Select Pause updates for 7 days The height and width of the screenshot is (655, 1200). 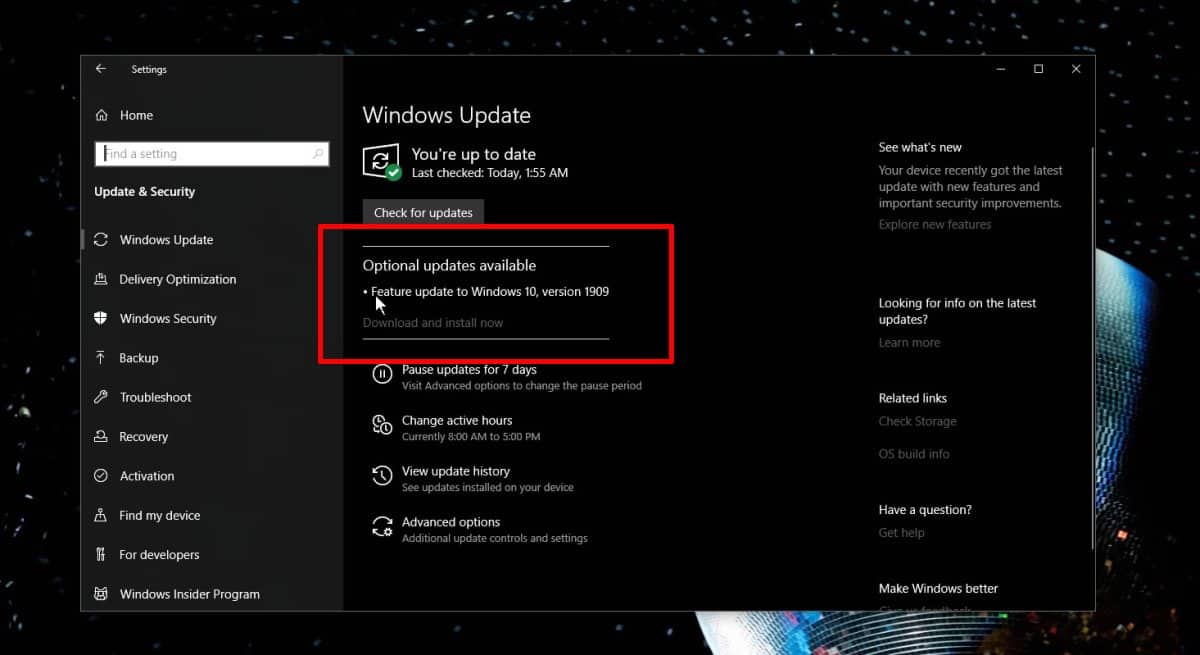[469, 370]
